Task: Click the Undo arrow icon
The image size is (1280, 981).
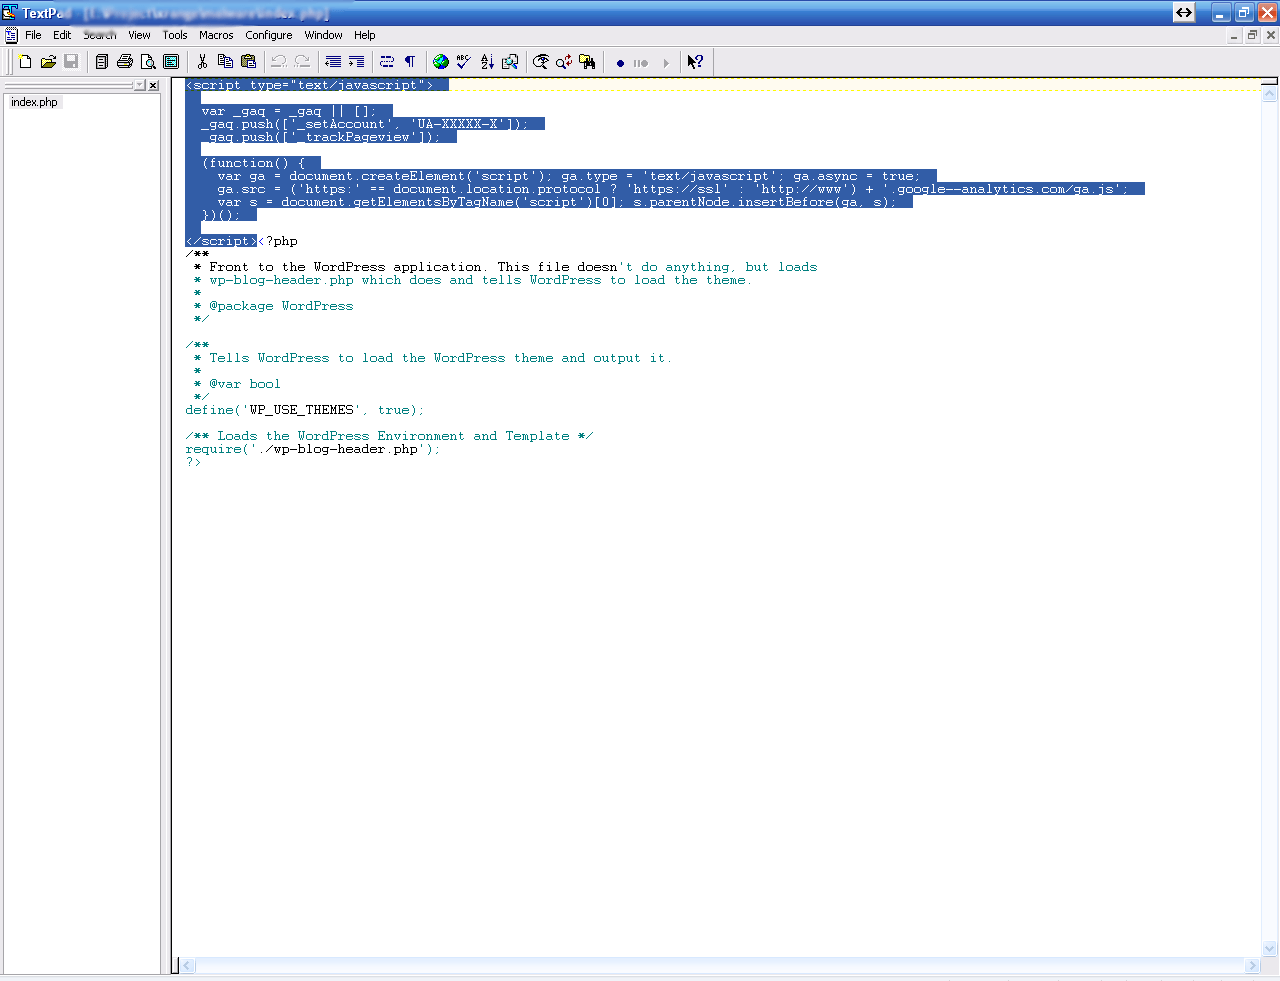Action: (x=279, y=62)
